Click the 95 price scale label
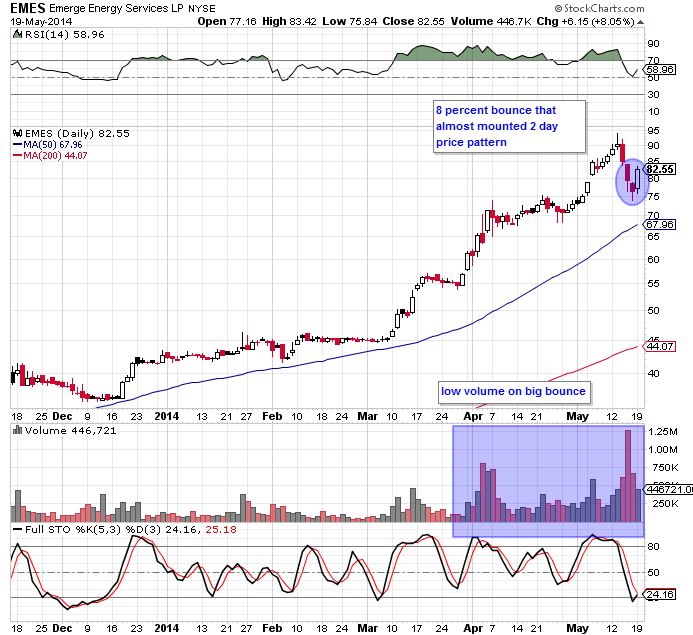The width and height of the screenshot is (693, 635). coord(653,131)
